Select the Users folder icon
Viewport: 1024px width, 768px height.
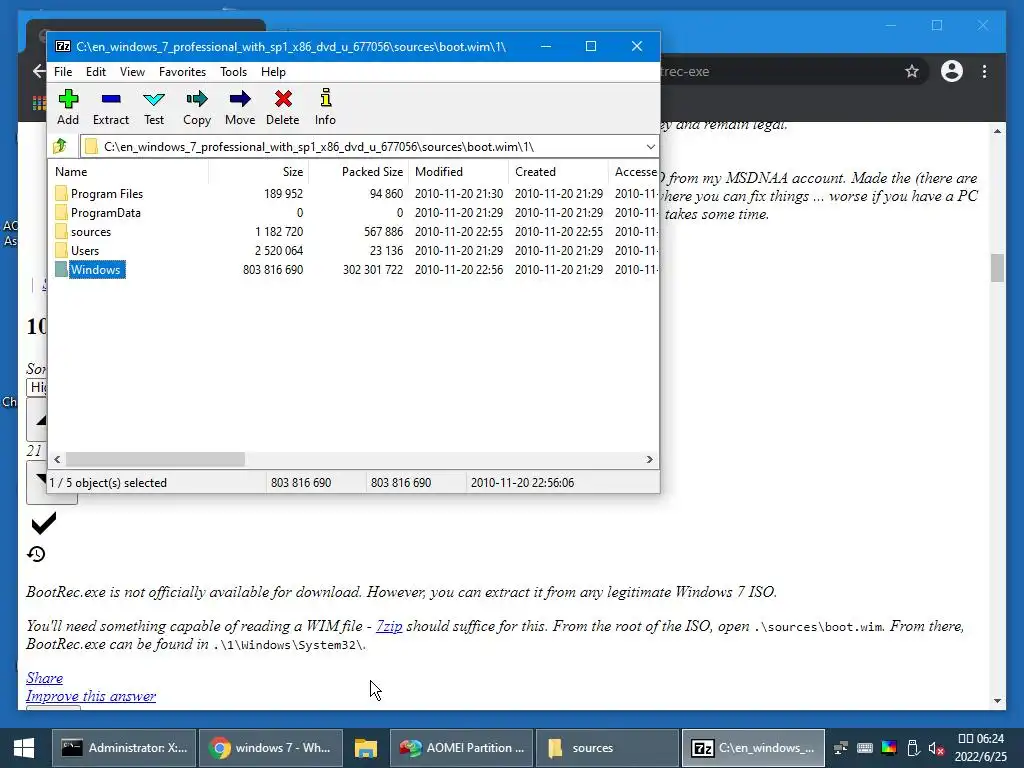tap(61, 250)
